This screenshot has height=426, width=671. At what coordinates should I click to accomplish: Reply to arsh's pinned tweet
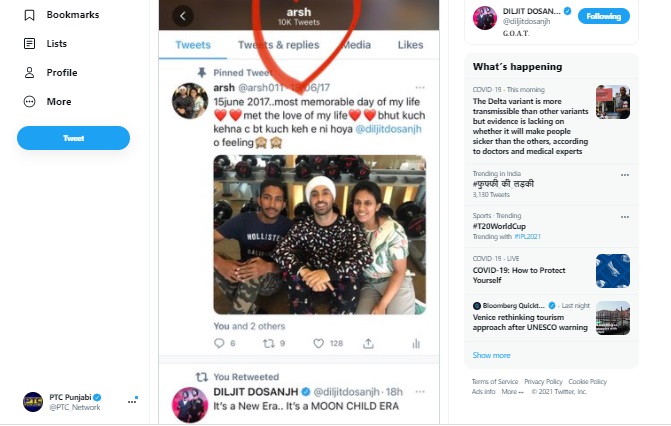coord(219,343)
